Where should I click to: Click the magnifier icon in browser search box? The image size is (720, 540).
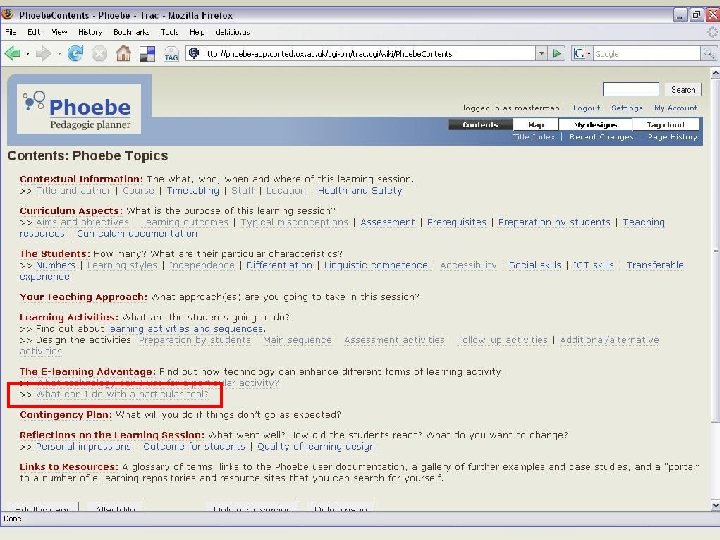point(708,54)
